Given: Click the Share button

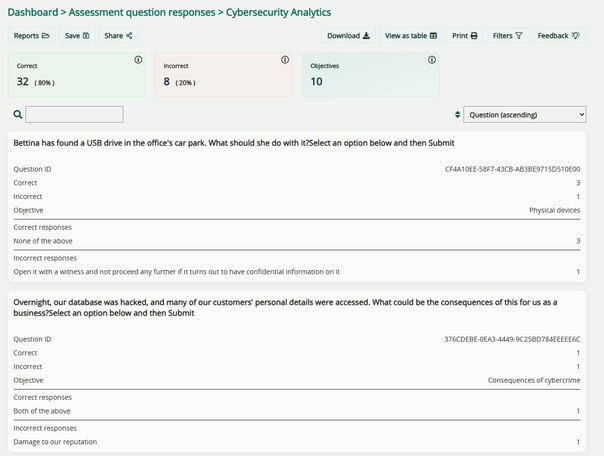Looking at the screenshot, I should coord(118,36).
